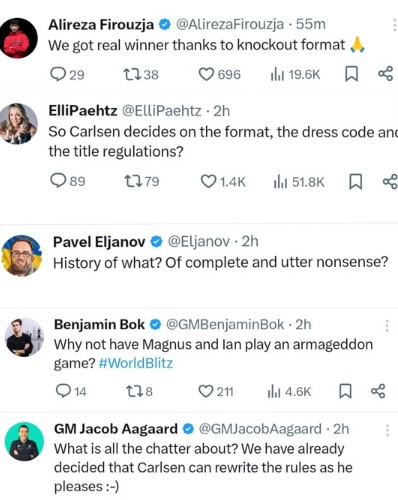The image size is (398, 500).
Task: Bookmark Alireza Firouzja's tweet
Action: click(x=351, y=74)
